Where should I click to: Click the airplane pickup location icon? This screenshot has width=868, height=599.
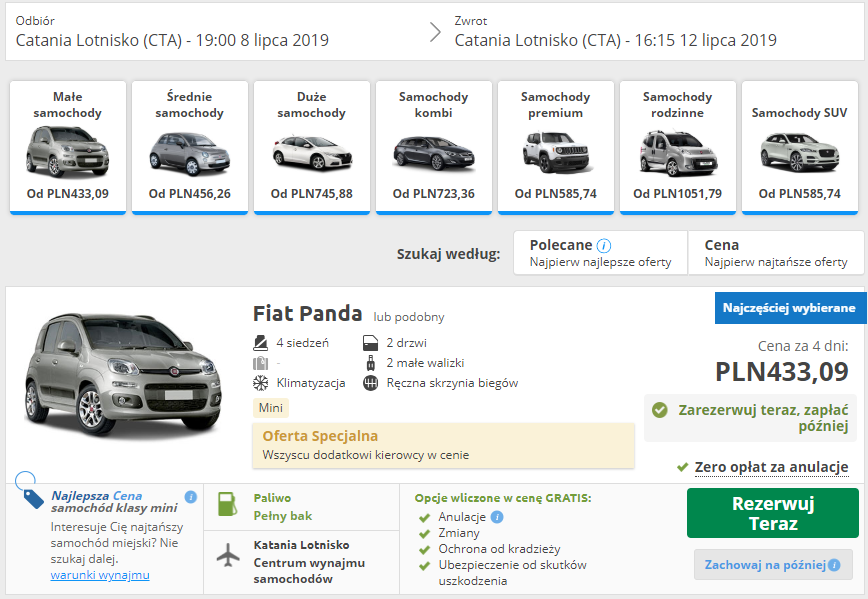point(228,555)
